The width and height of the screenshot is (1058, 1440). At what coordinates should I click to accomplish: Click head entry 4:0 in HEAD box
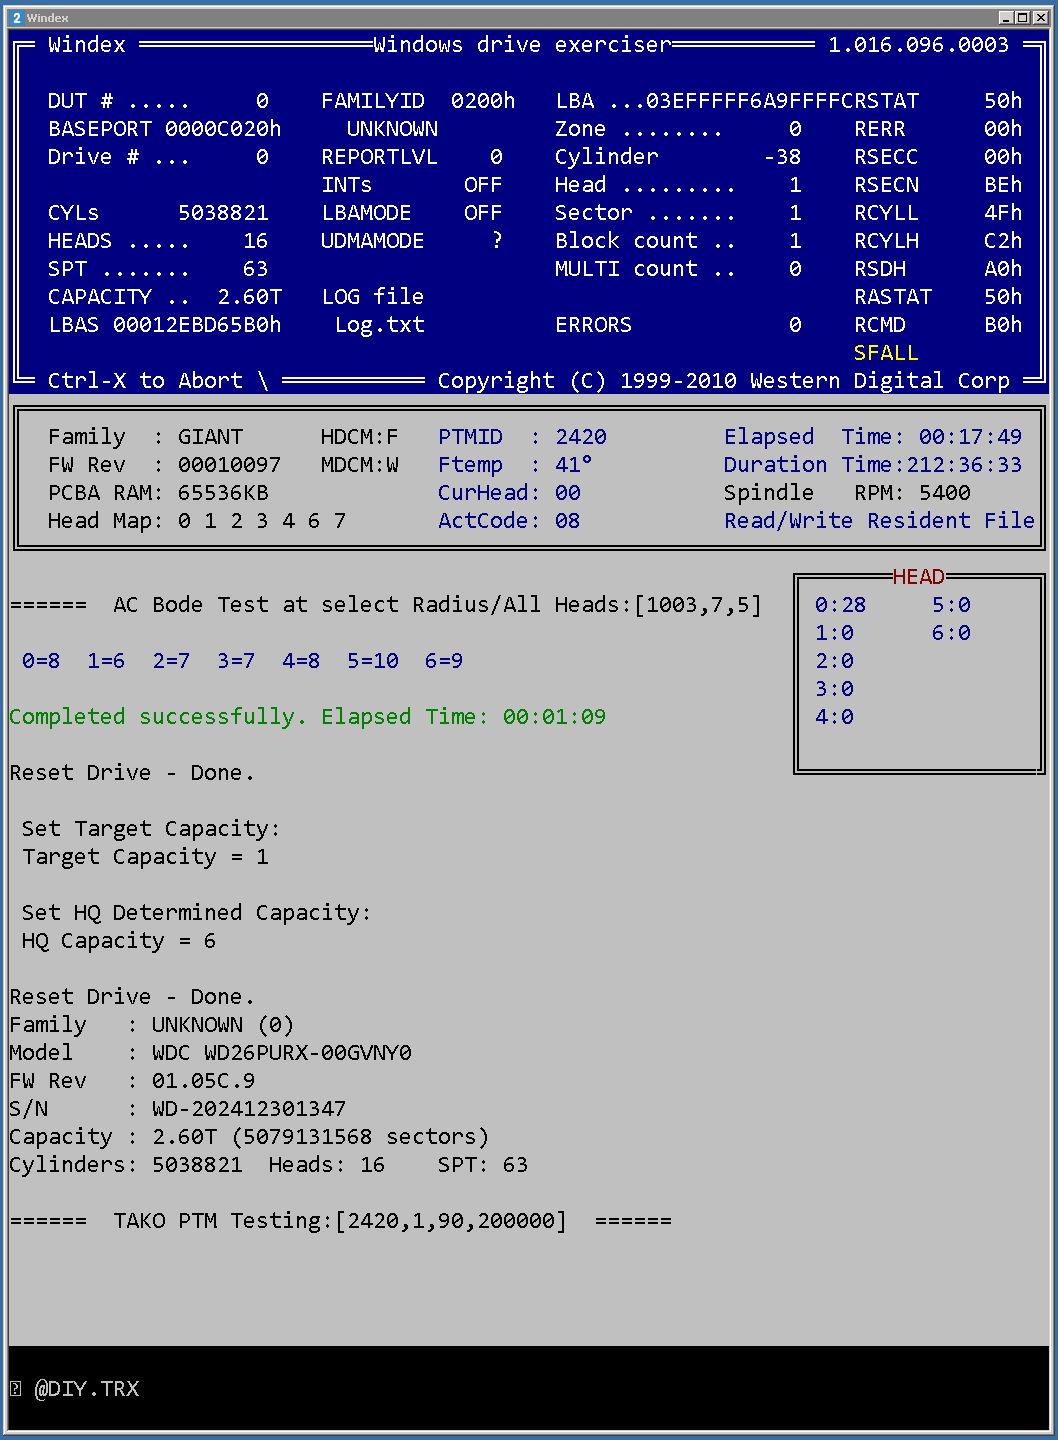tap(834, 717)
